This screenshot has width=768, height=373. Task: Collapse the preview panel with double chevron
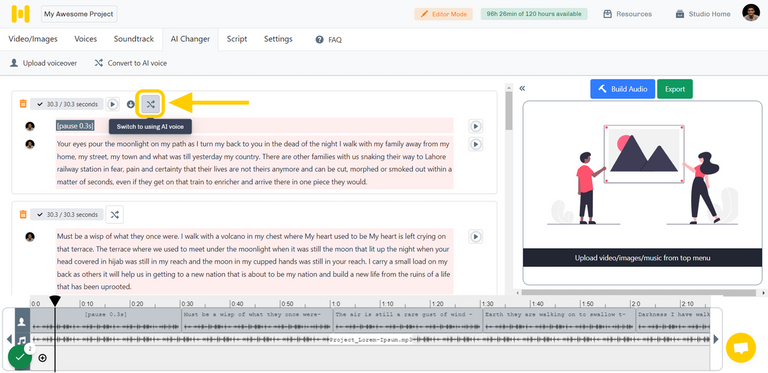tap(522, 88)
